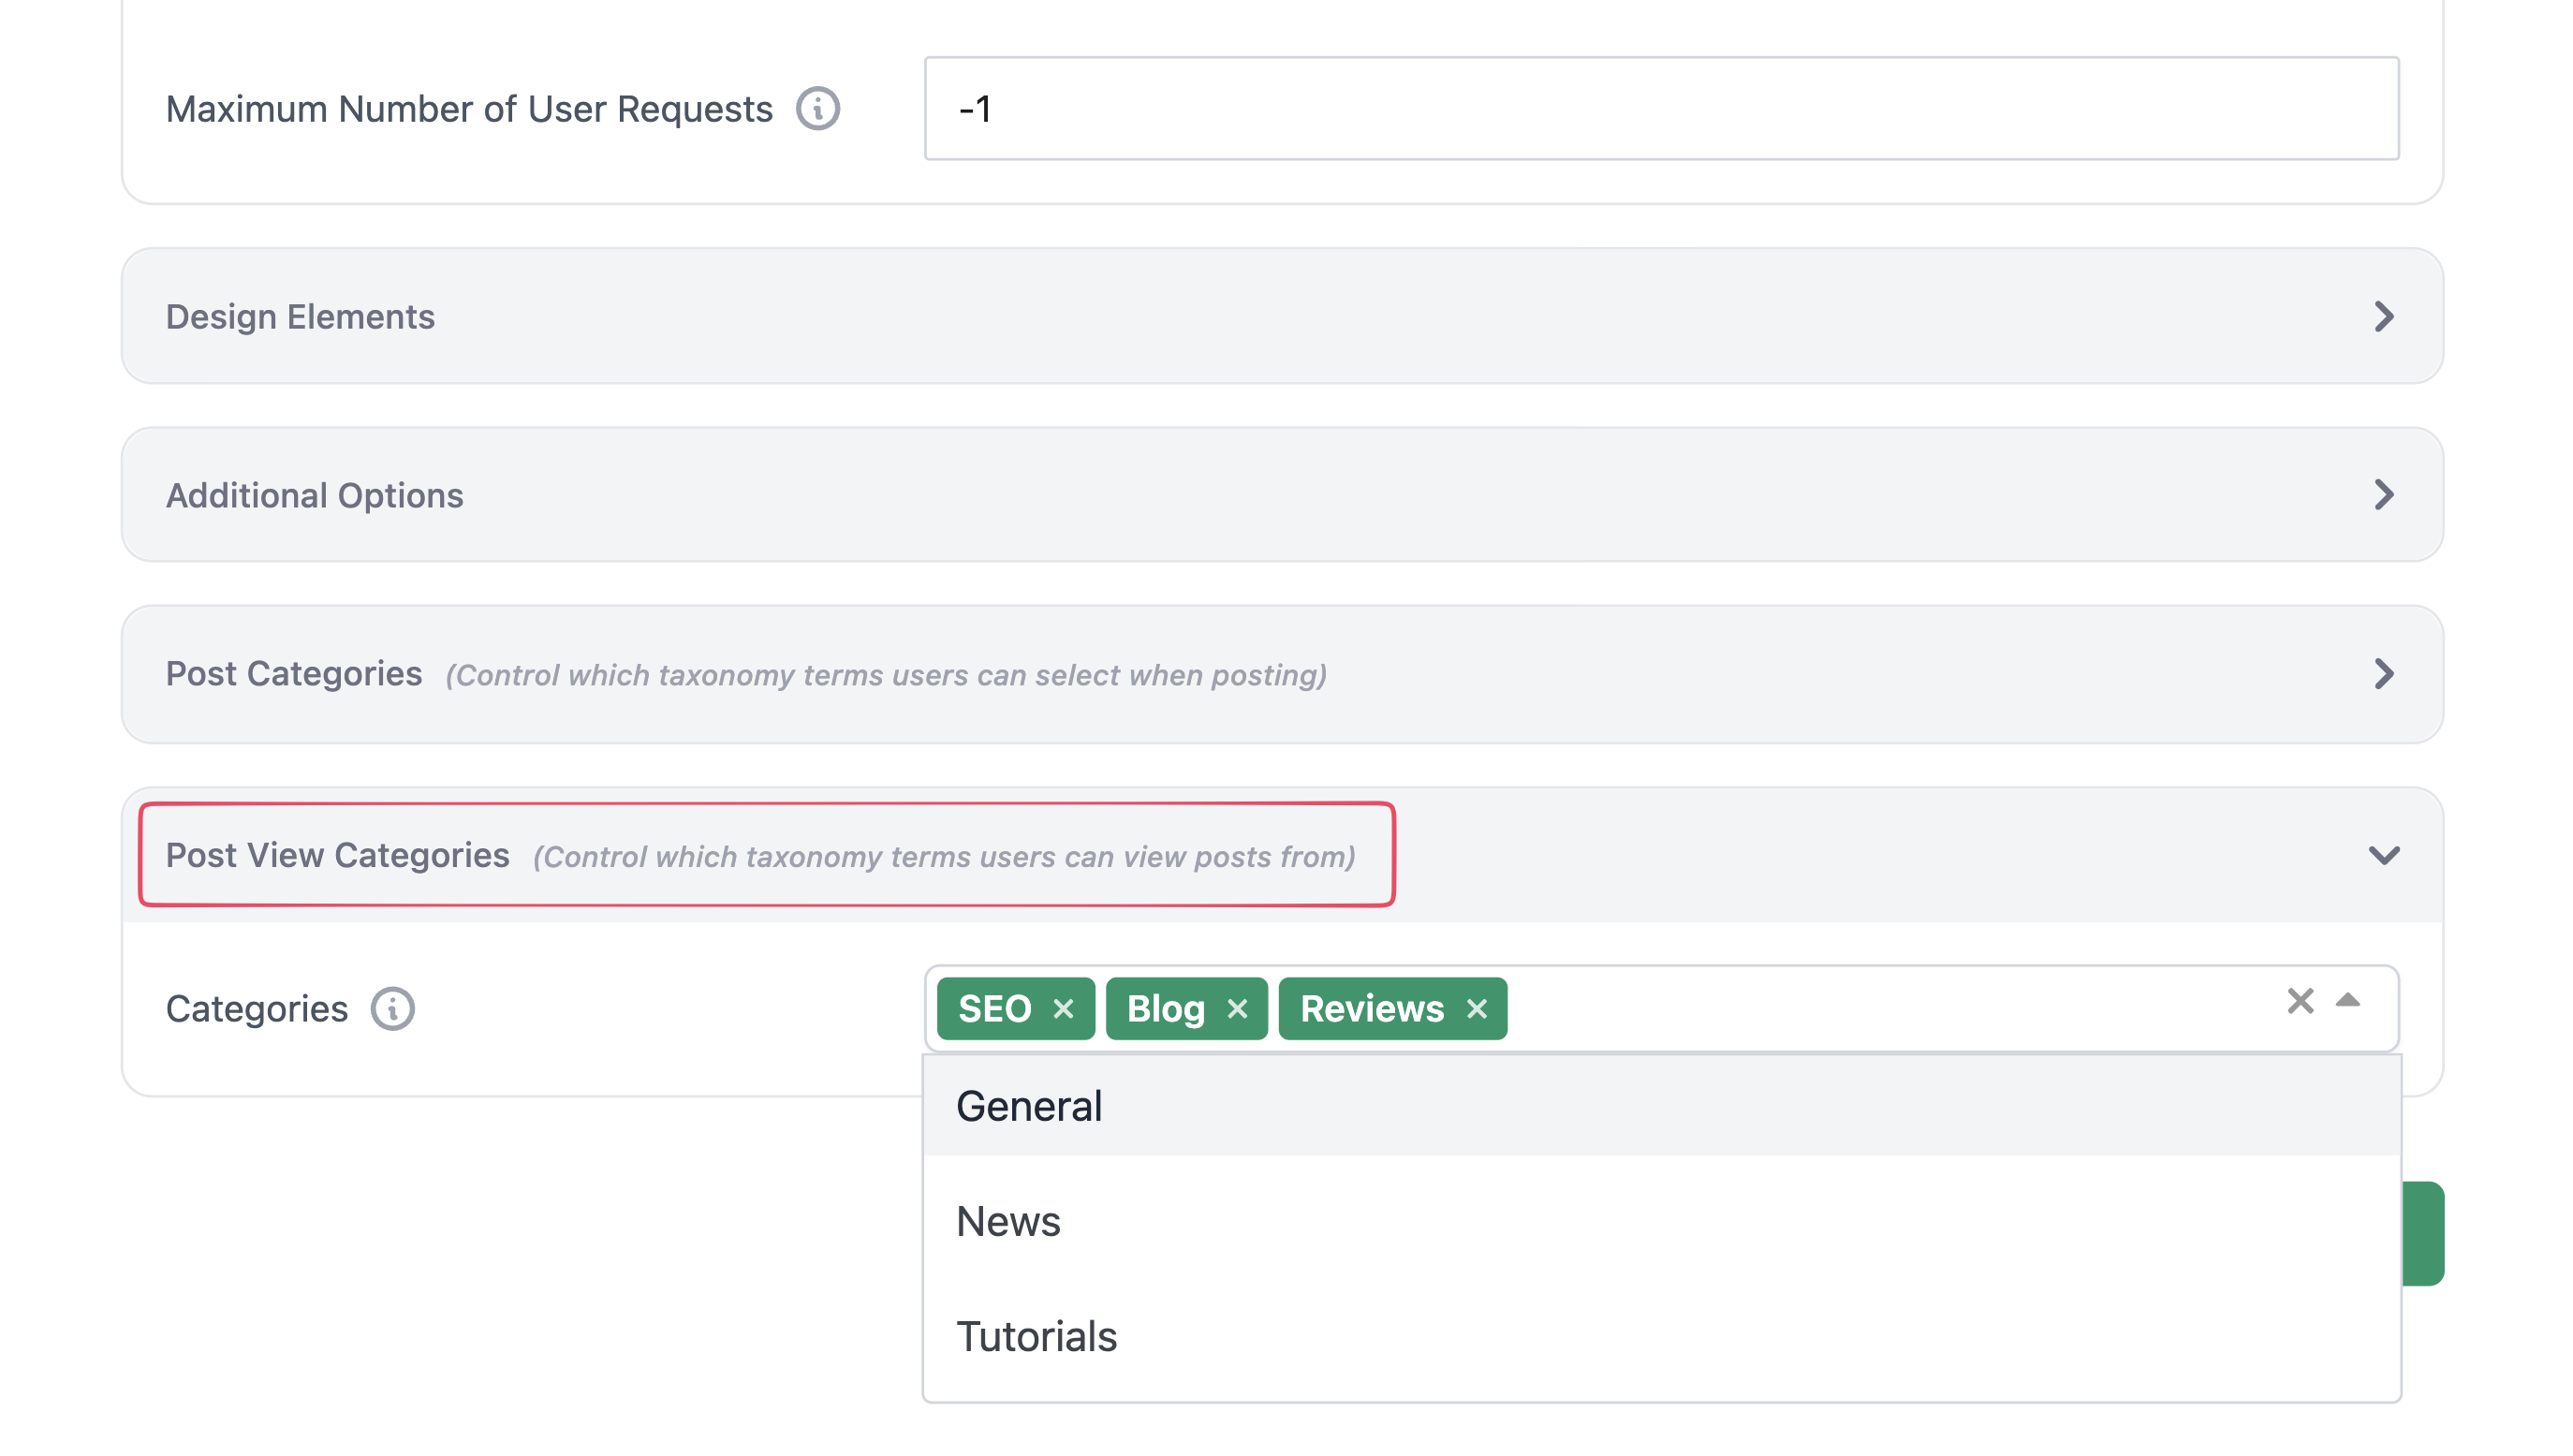Image resolution: width=2573 pixels, height=1456 pixels.
Task: Remove the SEO tag
Action: point(1063,1008)
